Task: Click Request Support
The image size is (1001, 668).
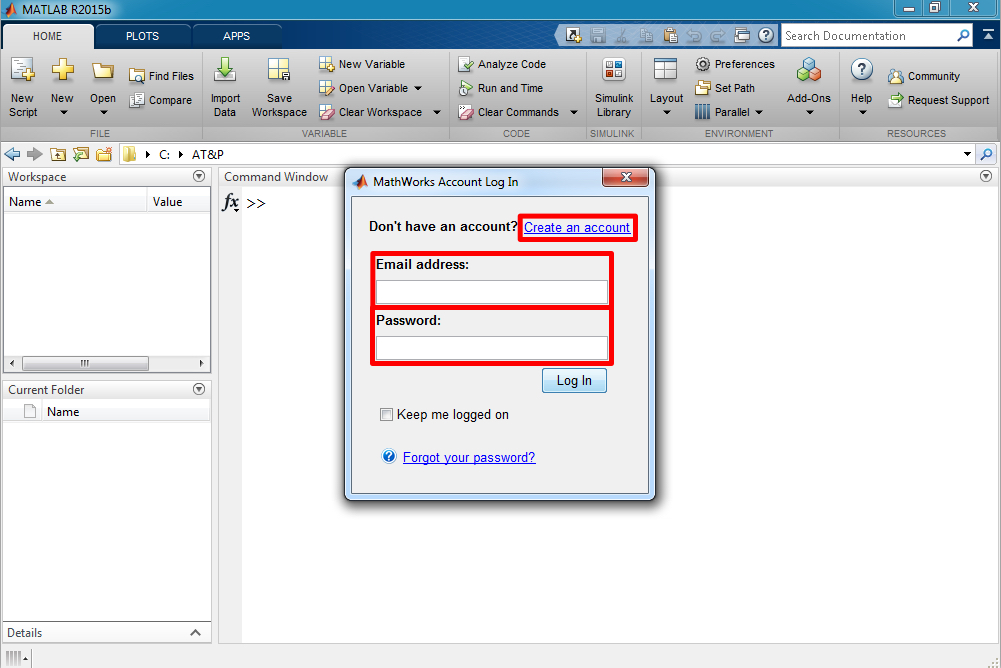Action: tap(939, 100)
